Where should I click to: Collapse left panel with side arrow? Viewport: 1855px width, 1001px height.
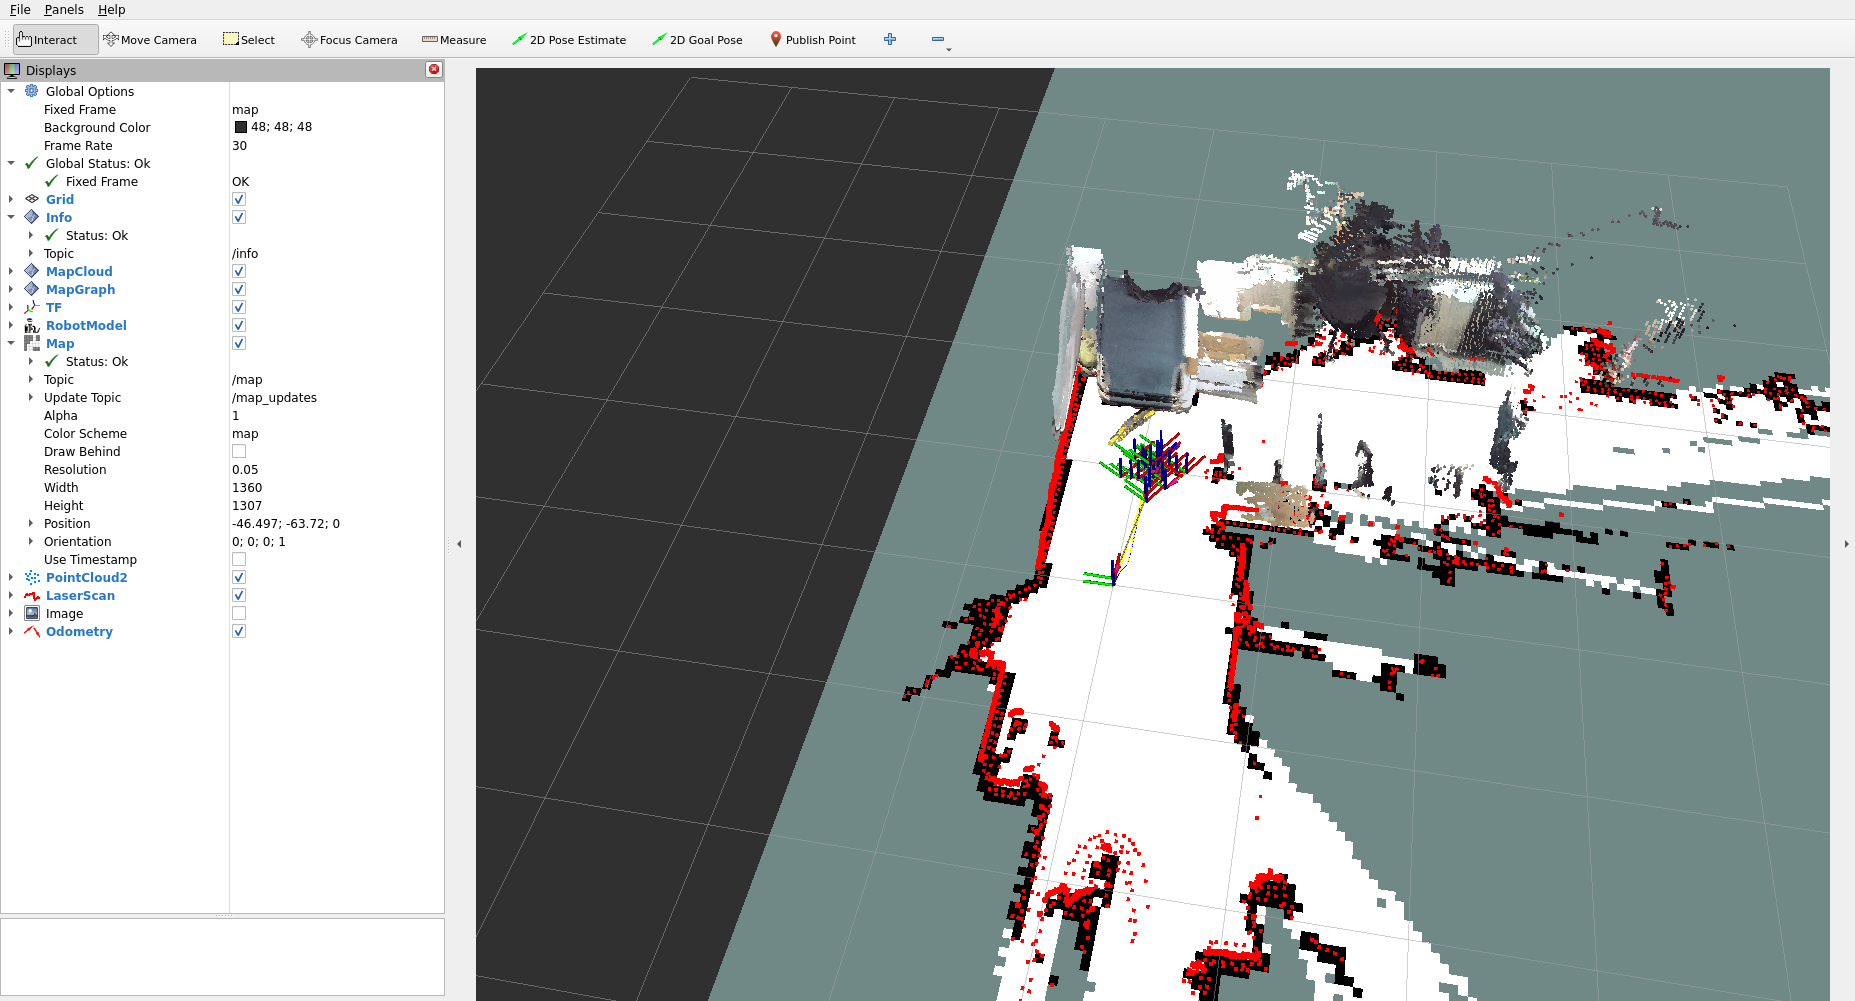[x=459, y=544]
